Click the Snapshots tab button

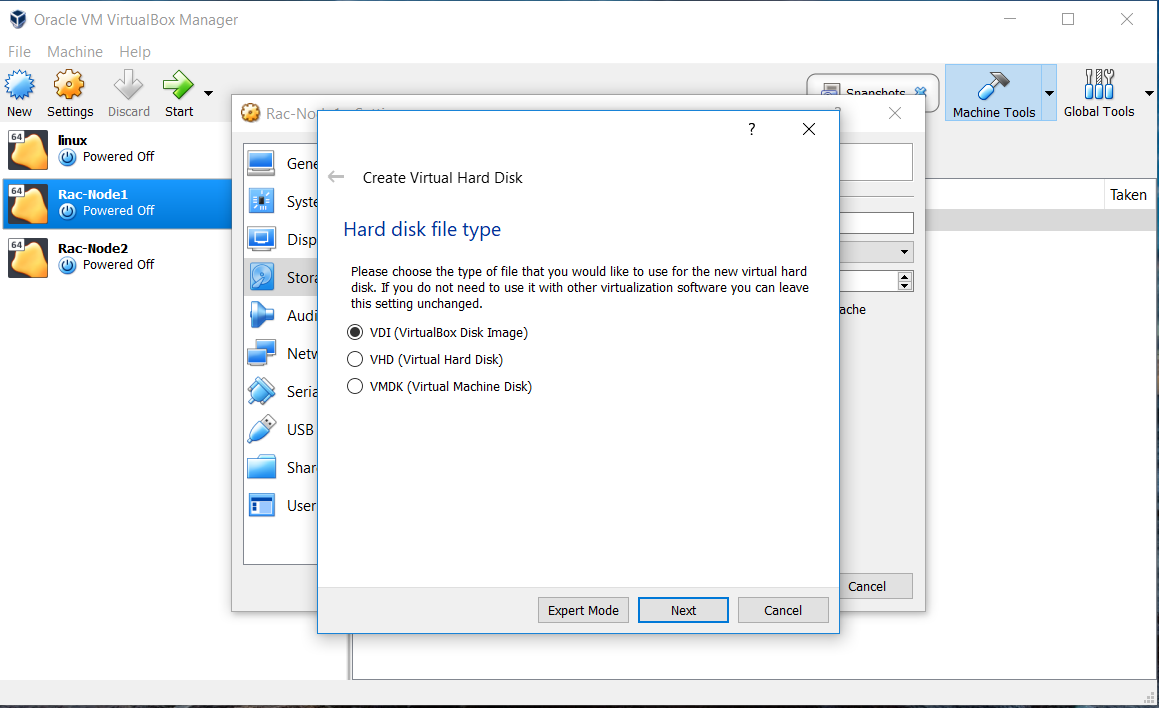point(873,93)
